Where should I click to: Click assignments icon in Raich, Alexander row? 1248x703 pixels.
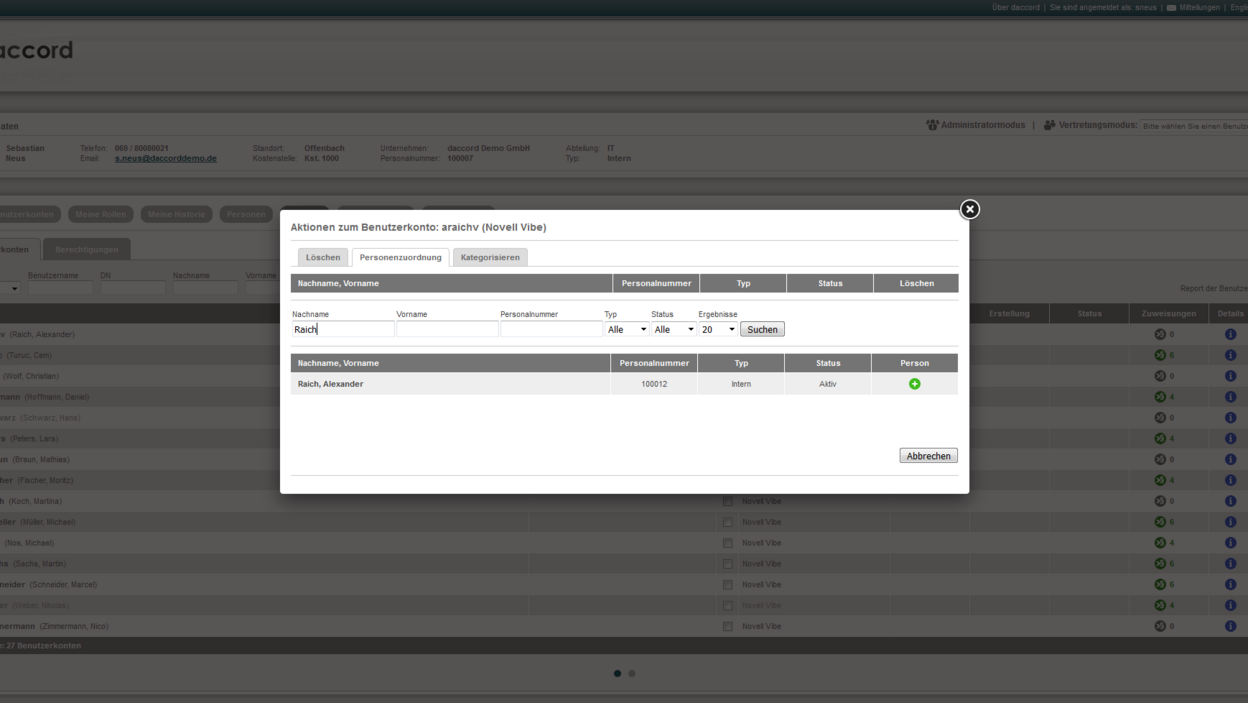pos(1160,334)
